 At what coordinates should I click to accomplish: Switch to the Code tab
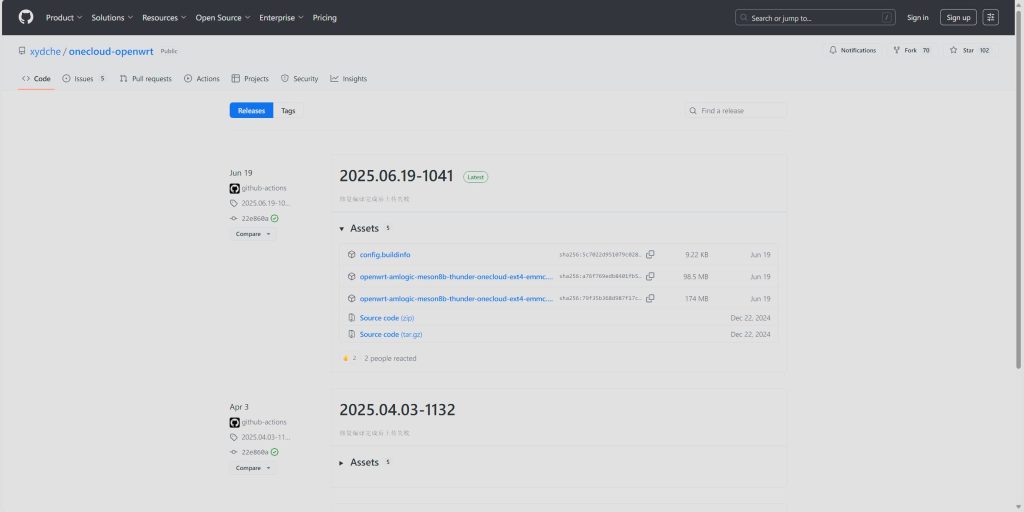click(x=36, y=78)
